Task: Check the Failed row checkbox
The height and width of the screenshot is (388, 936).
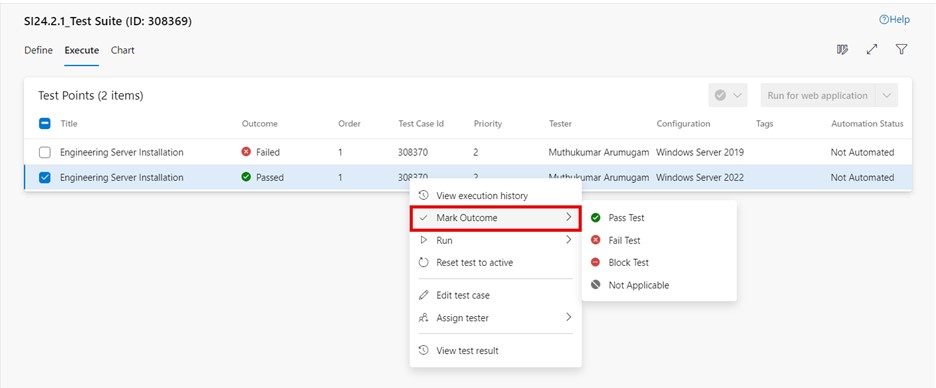Action: (45, 152)
